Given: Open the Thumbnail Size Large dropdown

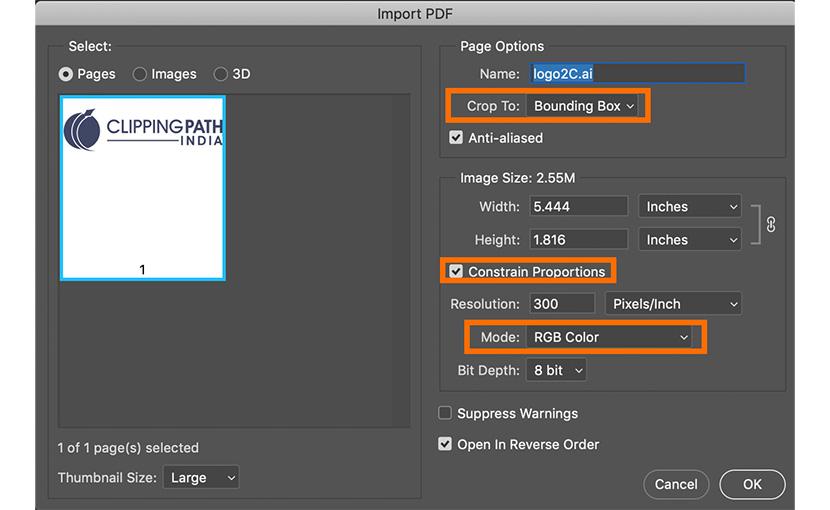Looking at the screenshot, I should [201, 477].
